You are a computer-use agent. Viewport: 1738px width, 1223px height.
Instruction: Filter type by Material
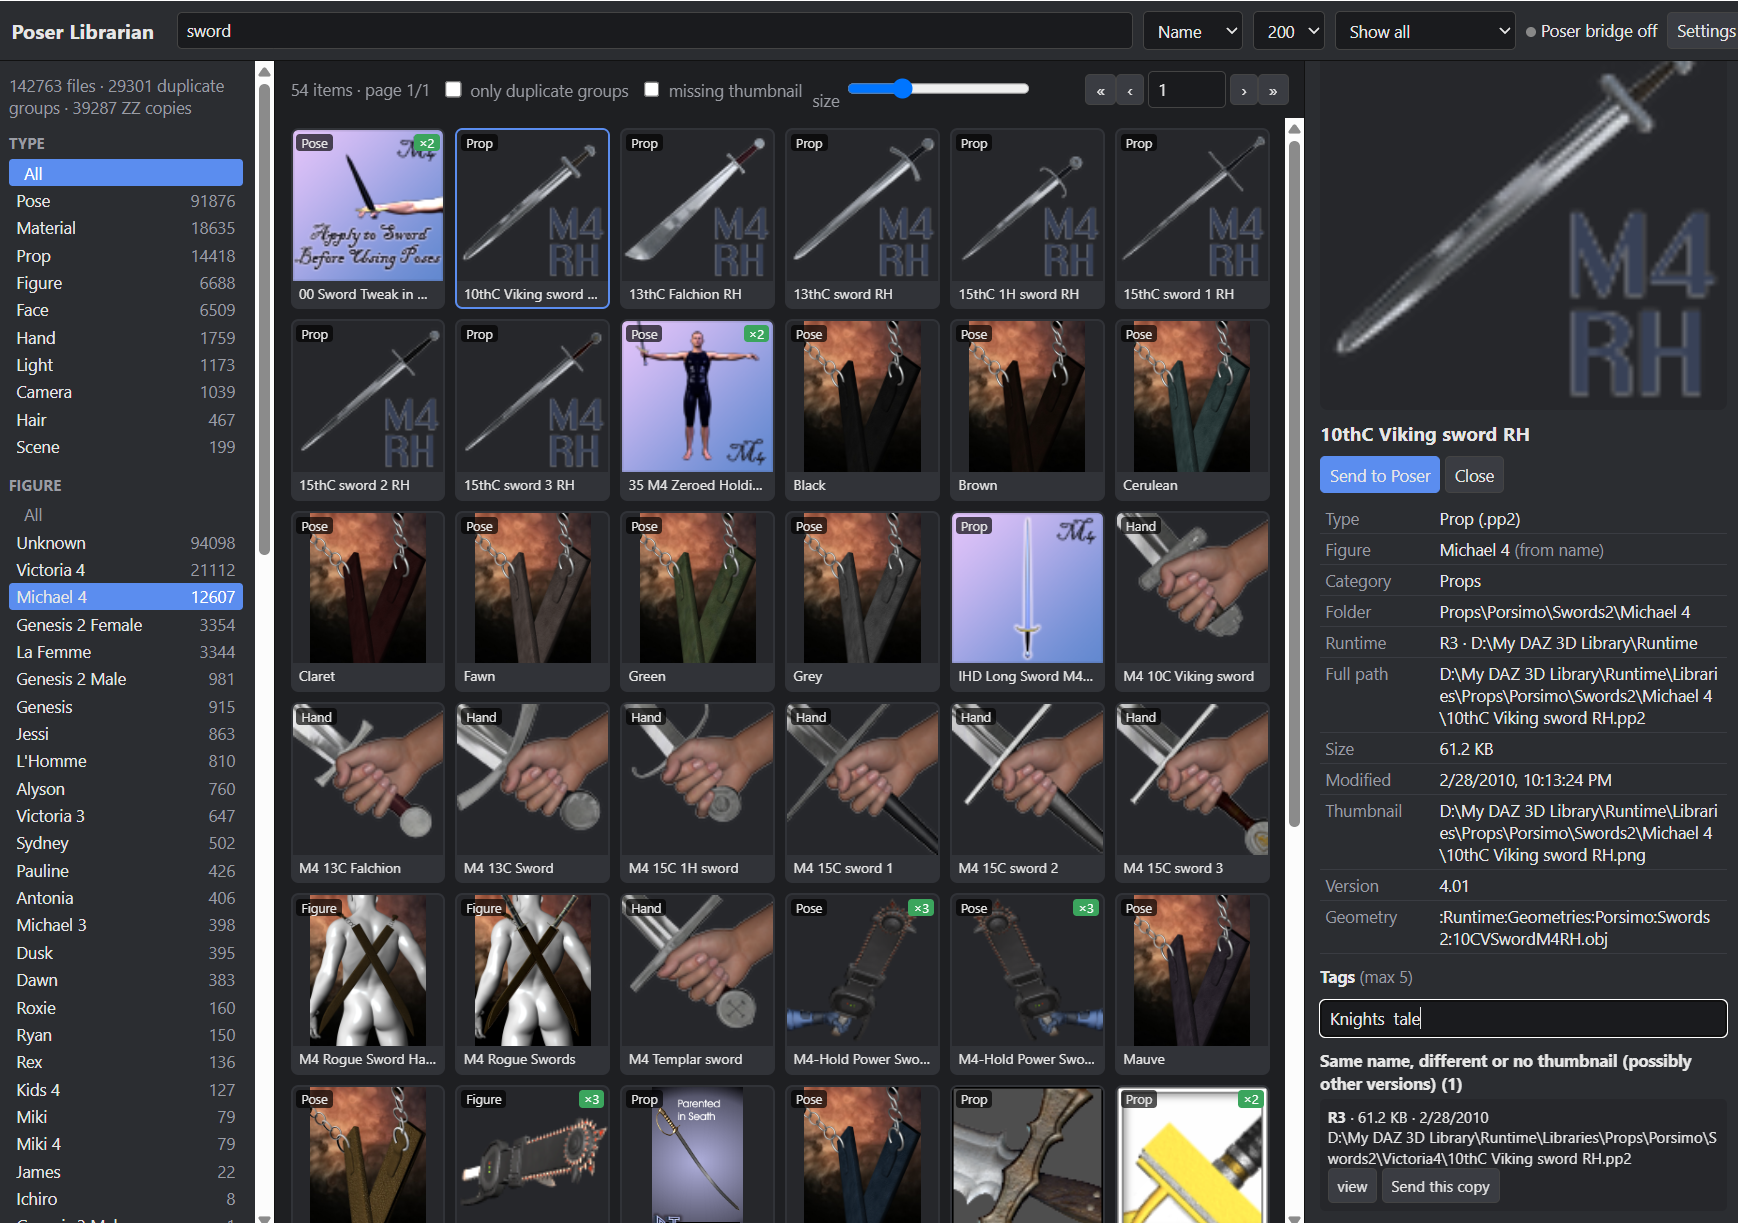coord(126,228)
